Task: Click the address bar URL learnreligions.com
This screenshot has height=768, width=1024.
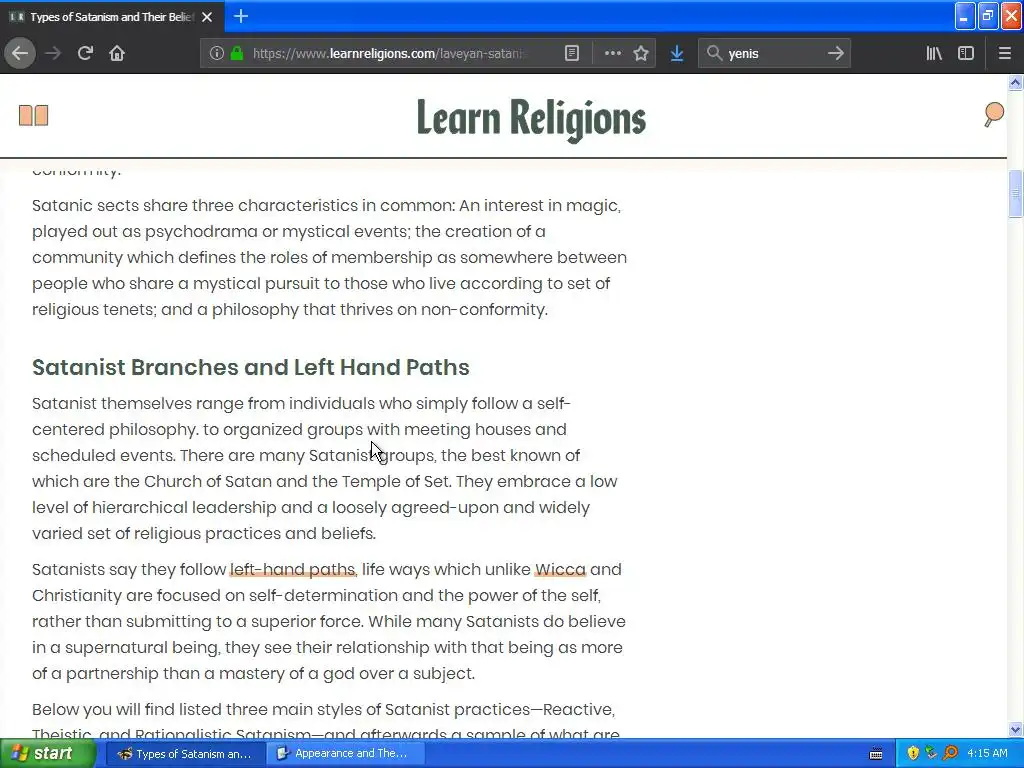Action: tap(389, 54)
